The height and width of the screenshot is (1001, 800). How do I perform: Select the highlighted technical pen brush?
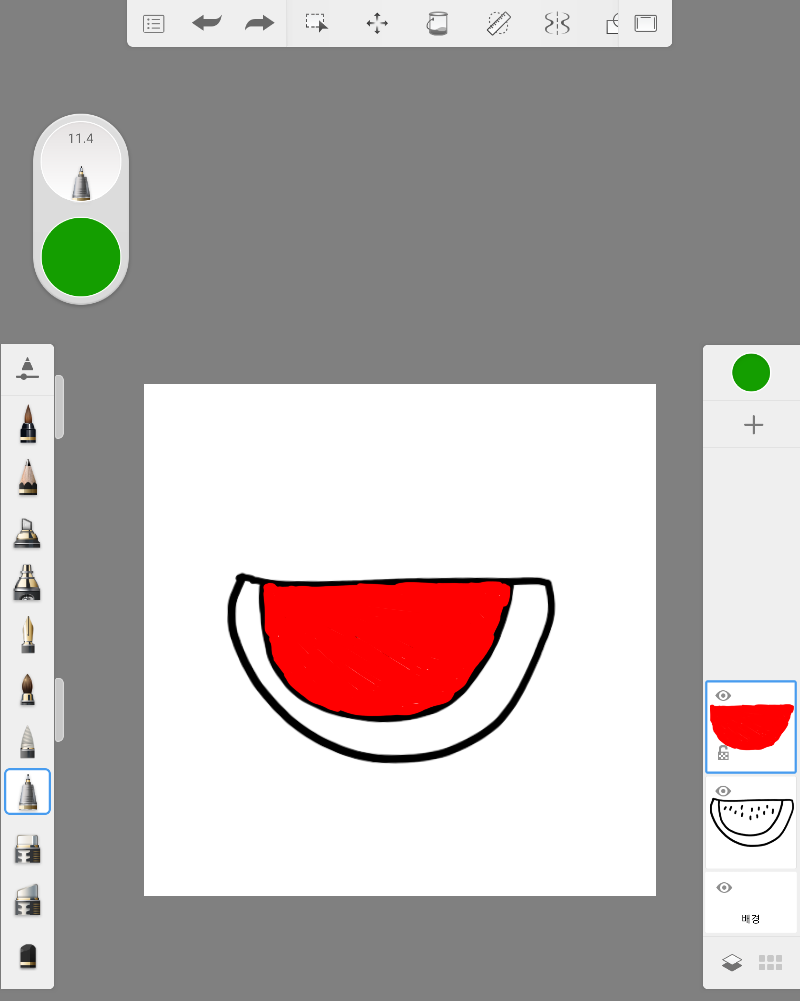pos(27,792)
